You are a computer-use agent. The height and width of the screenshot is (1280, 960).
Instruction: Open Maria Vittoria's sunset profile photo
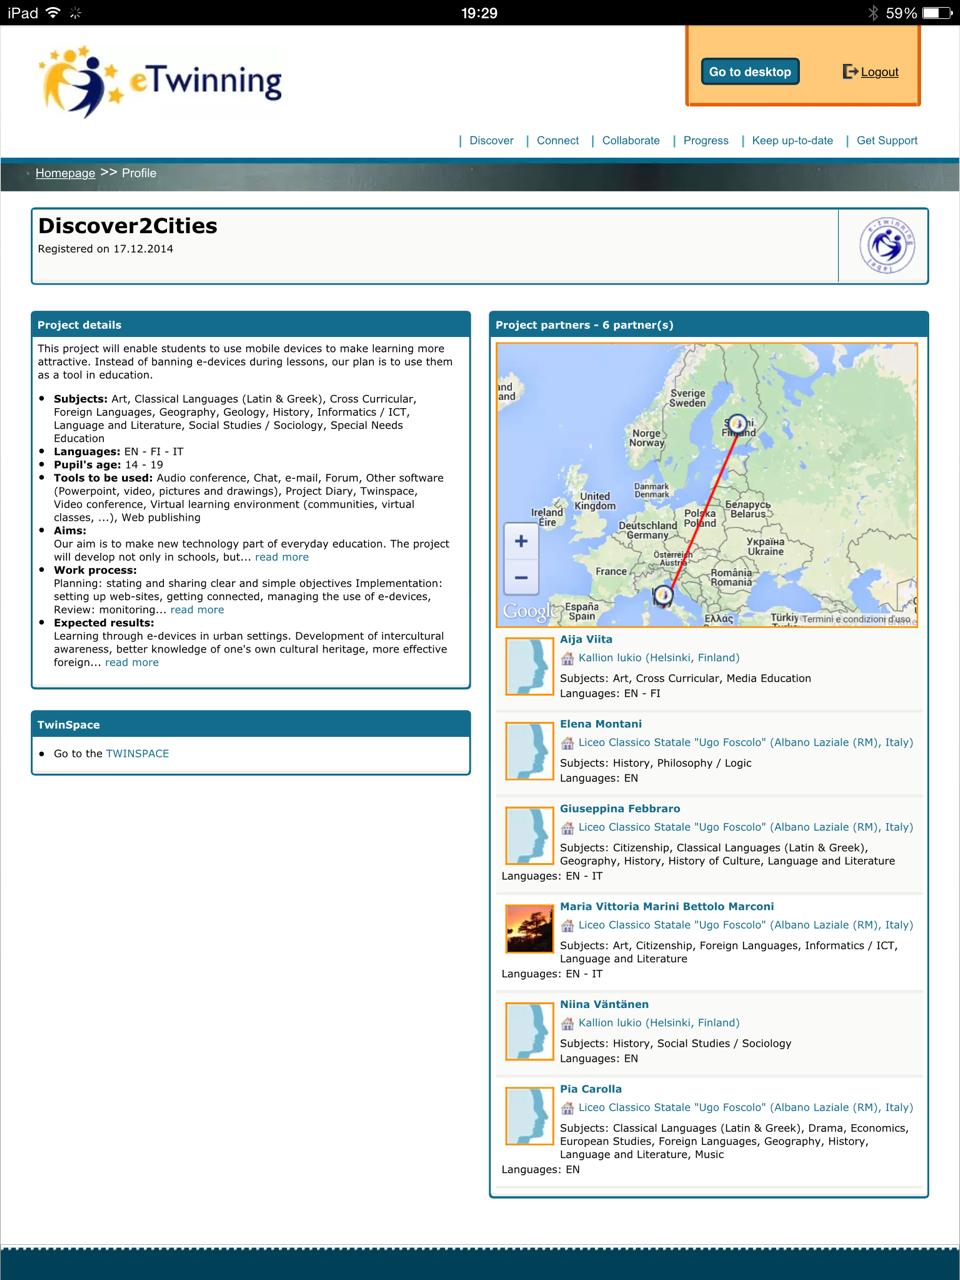[529, 929]
